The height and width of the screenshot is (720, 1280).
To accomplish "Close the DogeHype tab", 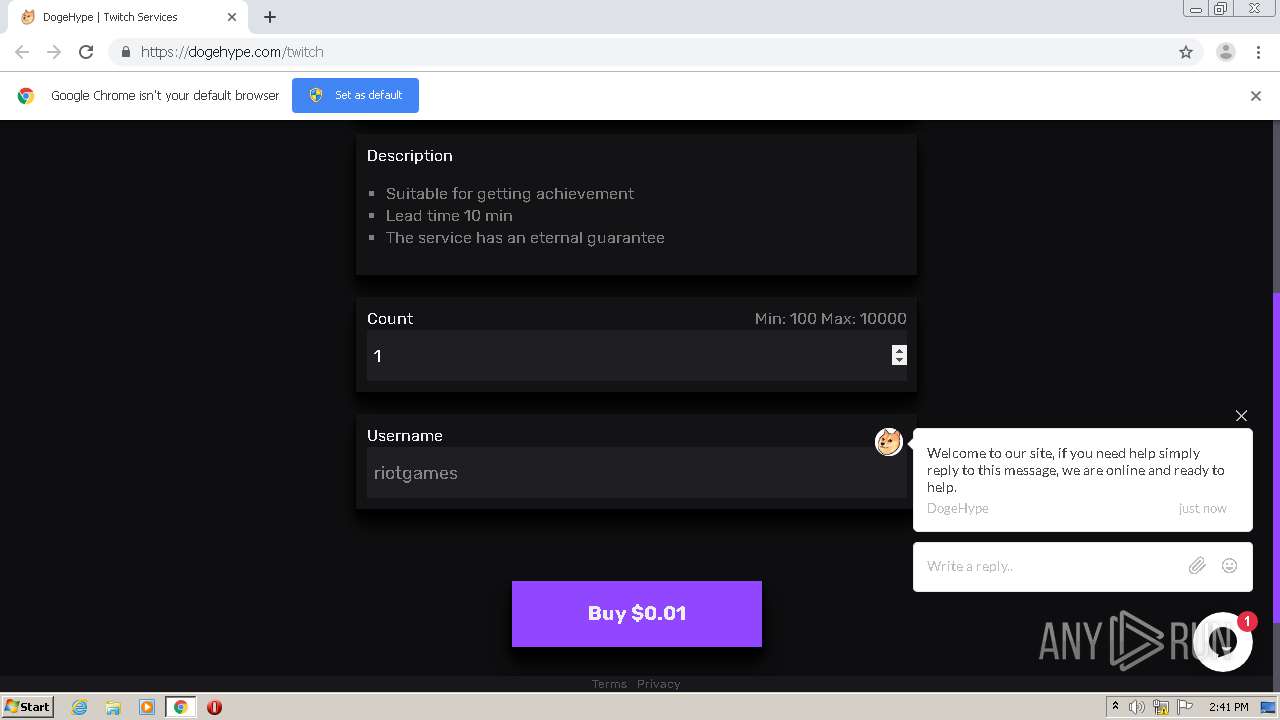I will coord(232,17).
